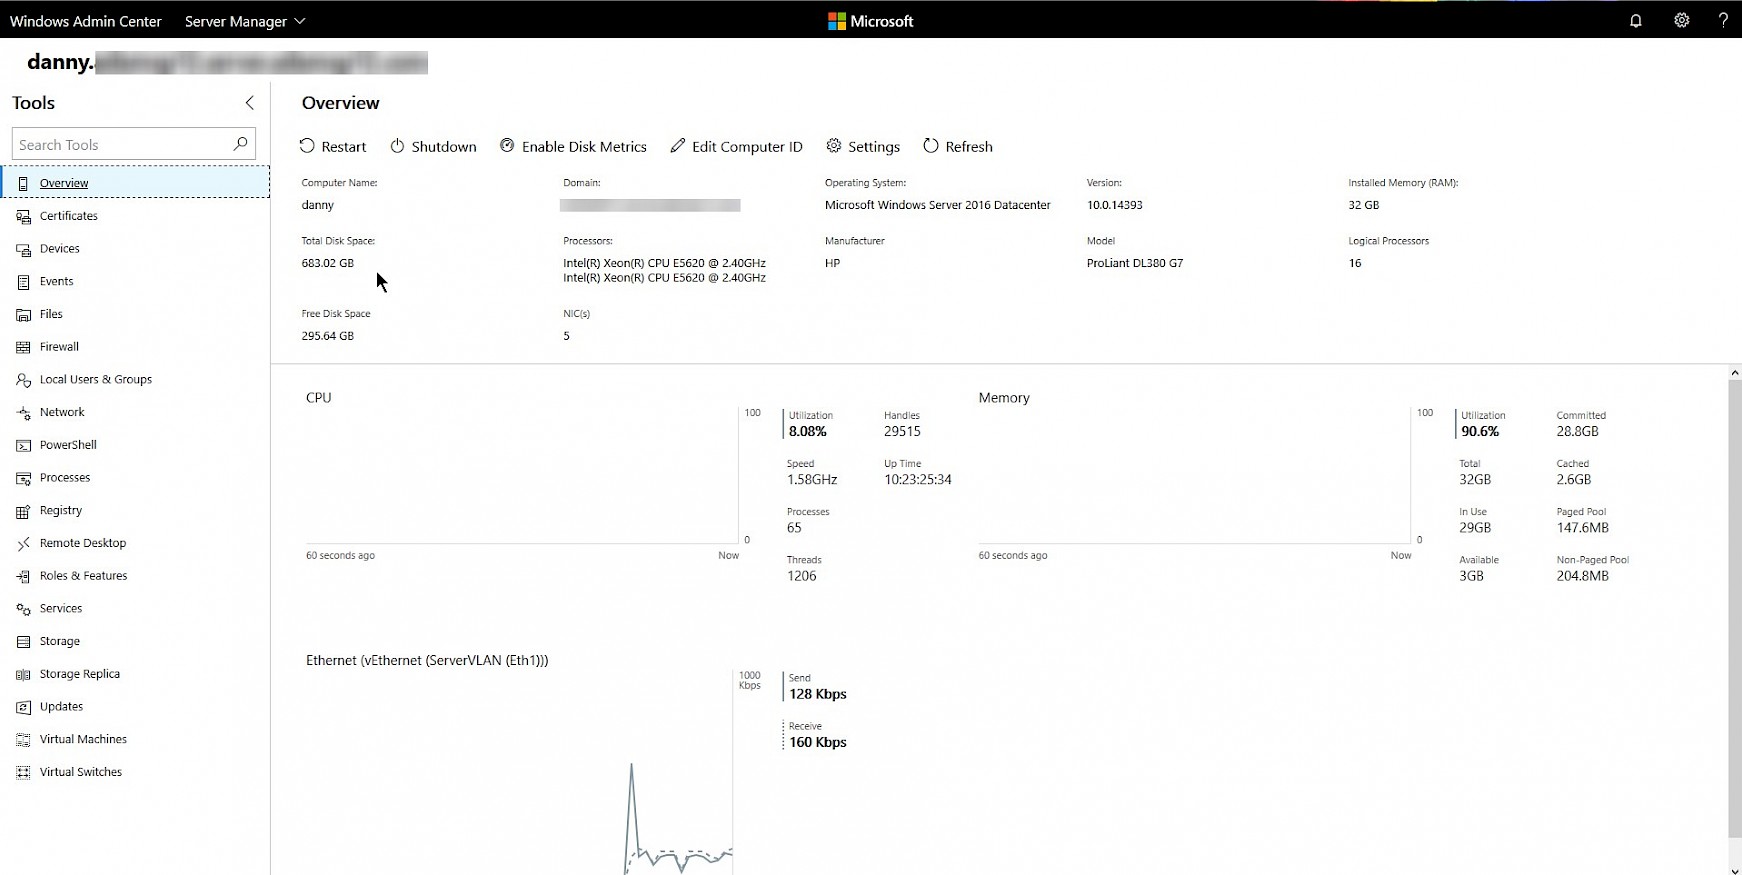Open Overview Settings button

pos(863,146)
